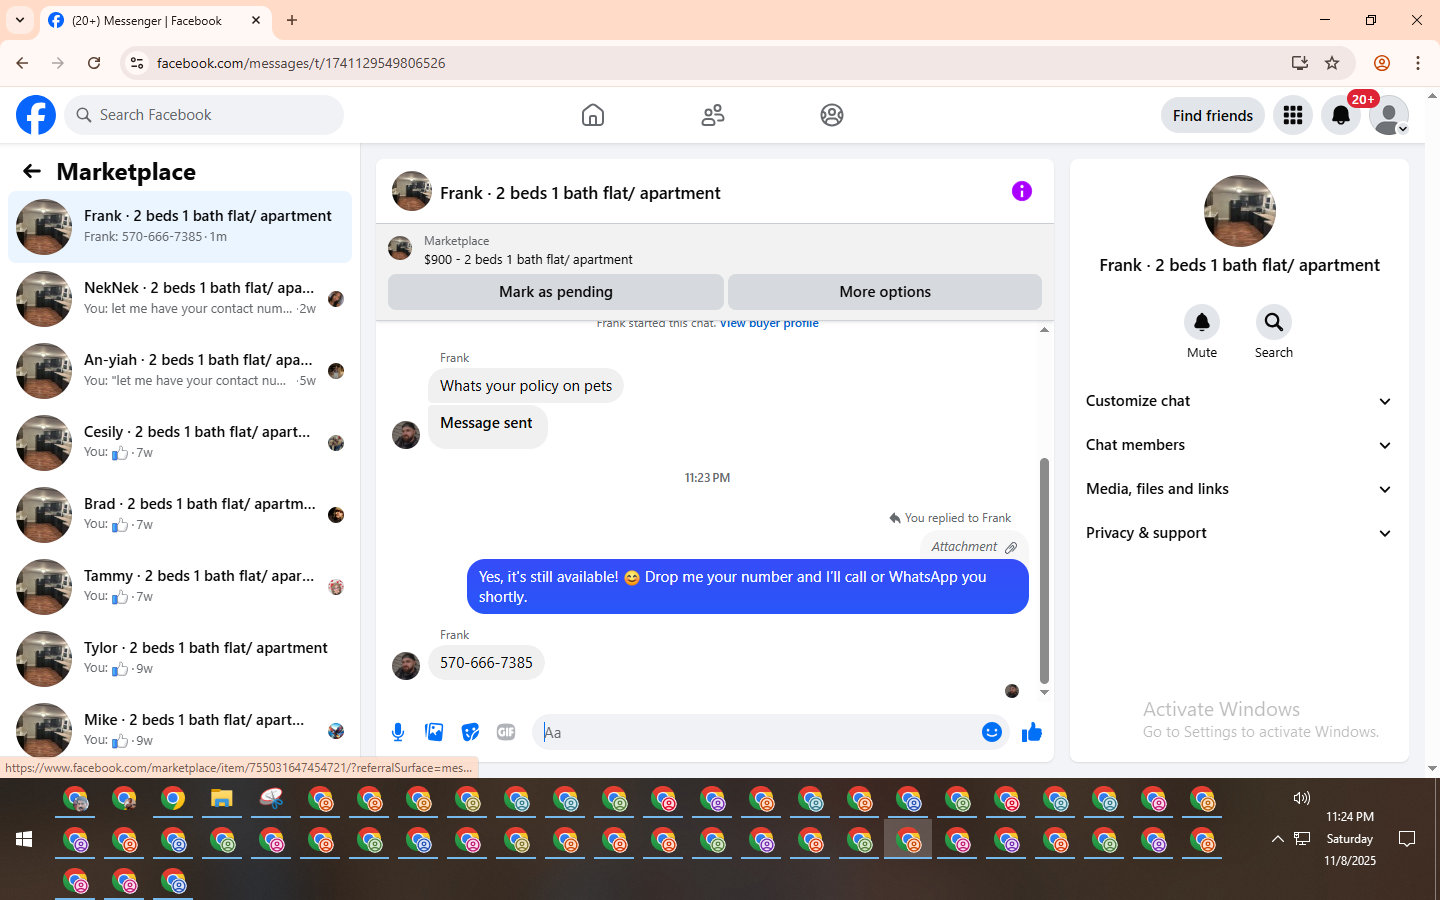This screenshot has height=900, width=1440.
Task: Open the Chrome three-dot menu
Action: pos(1418,63)
